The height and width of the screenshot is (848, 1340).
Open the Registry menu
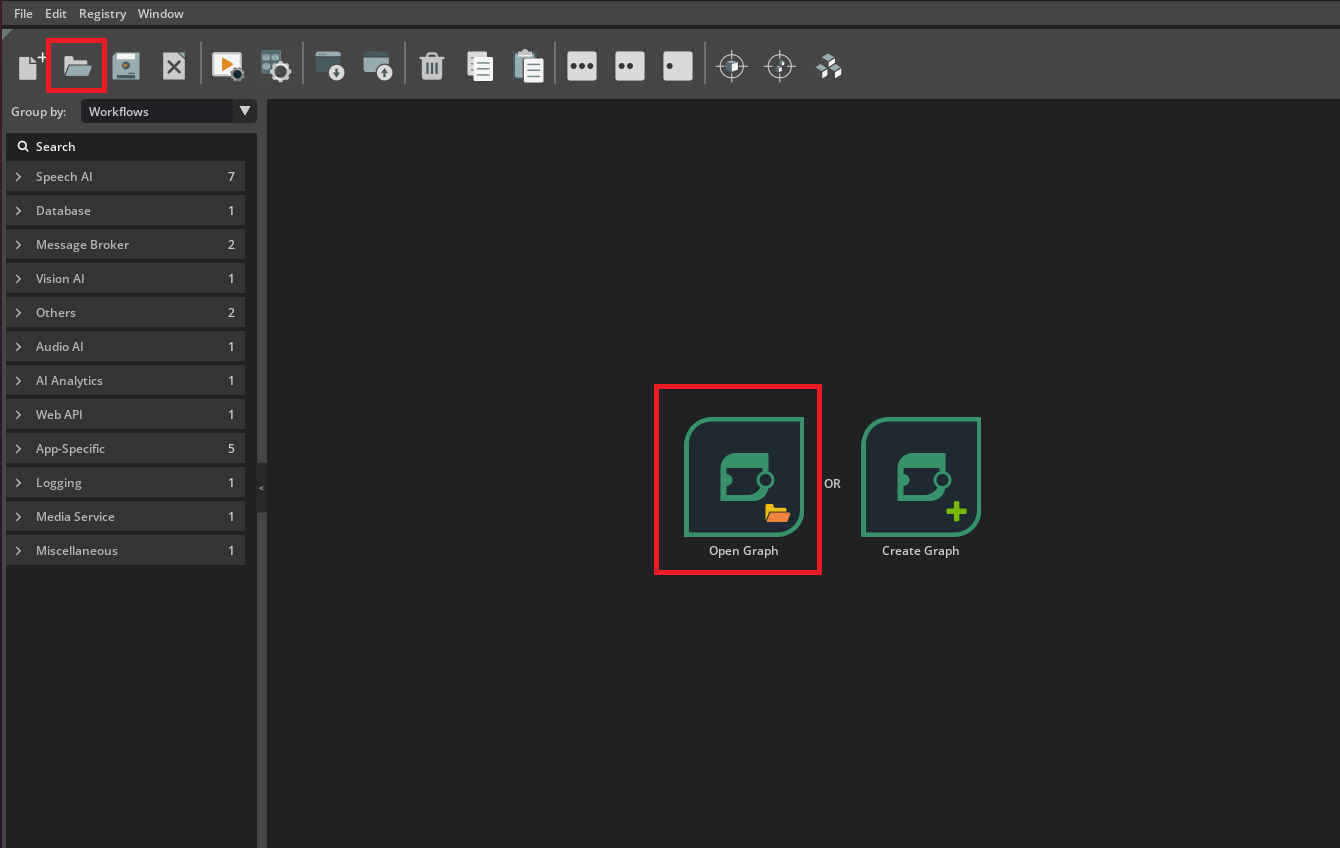click(x=102, y=14)
